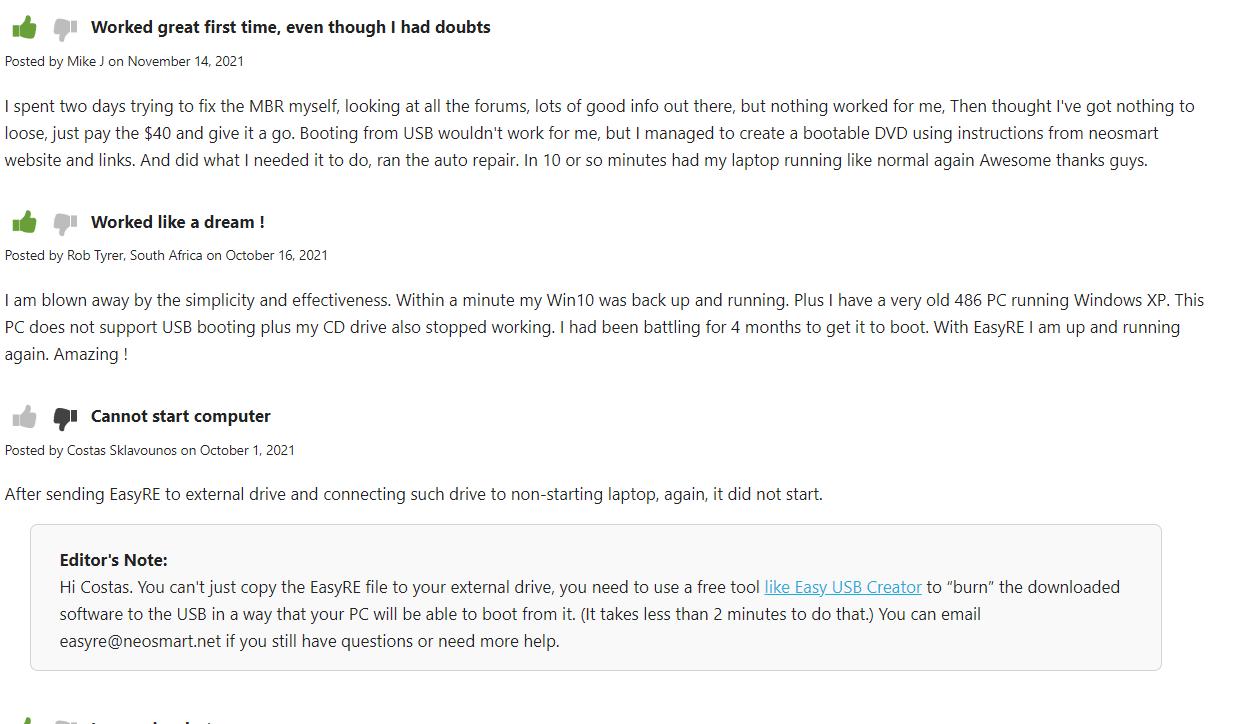Click the easyre@neosmart.net email address text
Viewport: 1248px width, 724px height.
tap(140, 641)
